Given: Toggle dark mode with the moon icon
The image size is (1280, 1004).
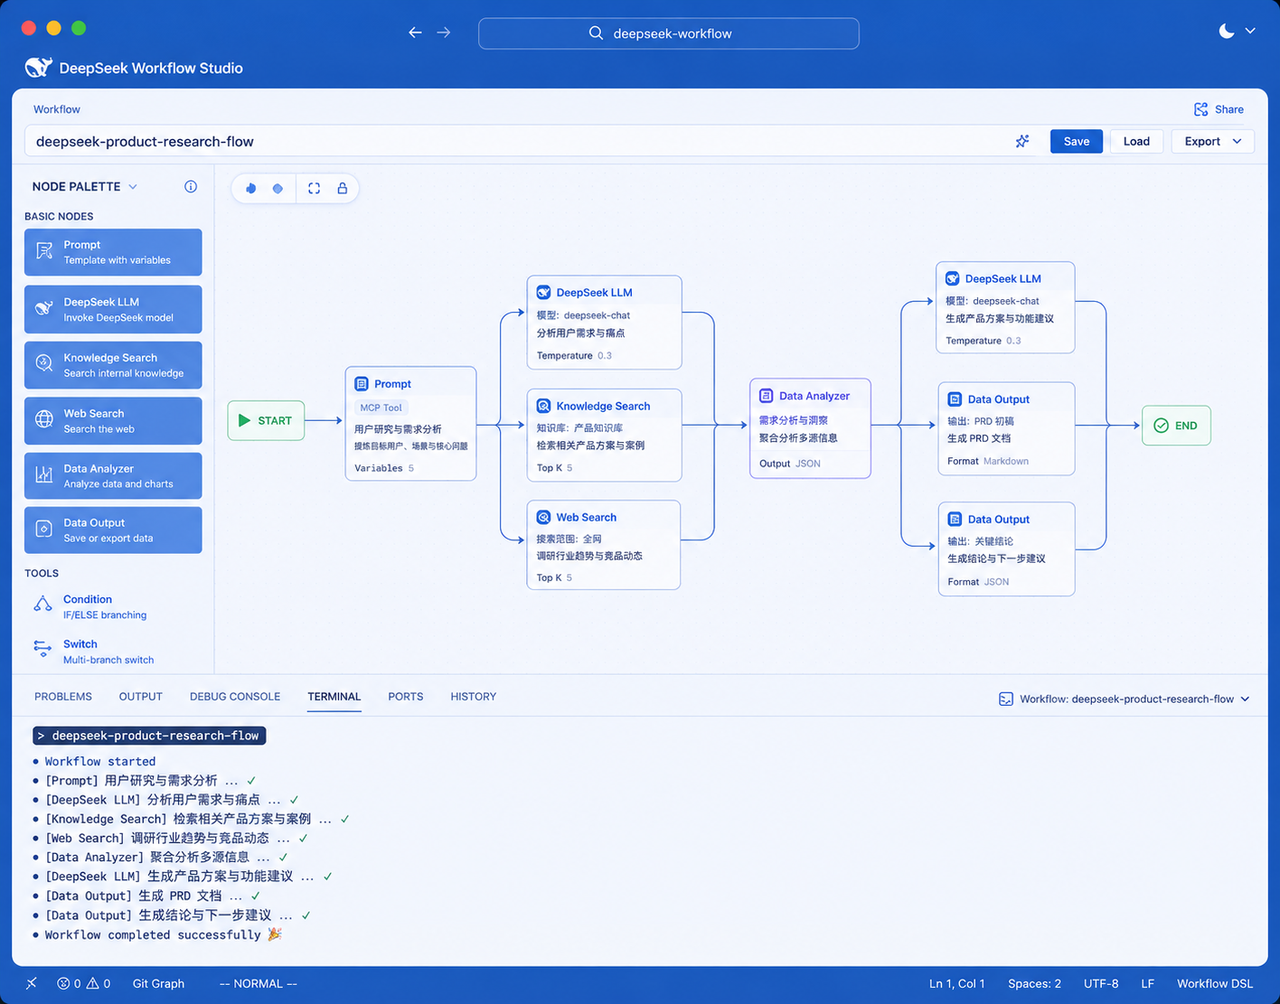Looking at the screenshot, I should pyautogui.click(x=1226, y=31).
